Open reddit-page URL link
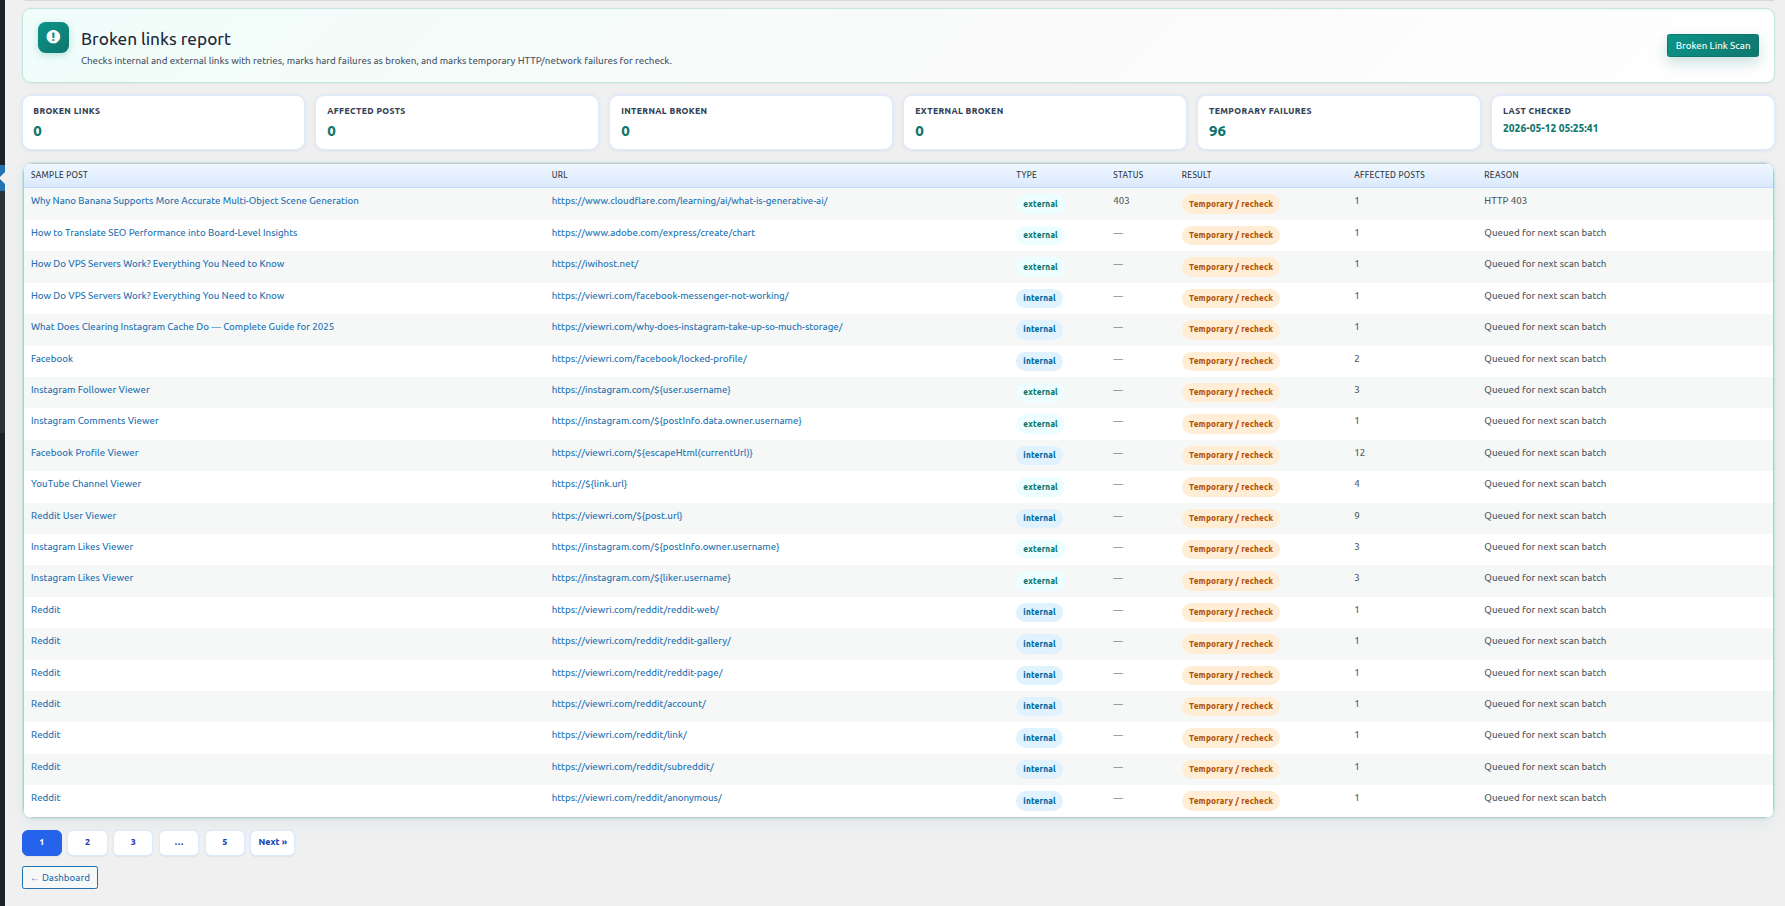This screenshot has width=1785, height=906. pyautogui.click(x=637, y=673)
